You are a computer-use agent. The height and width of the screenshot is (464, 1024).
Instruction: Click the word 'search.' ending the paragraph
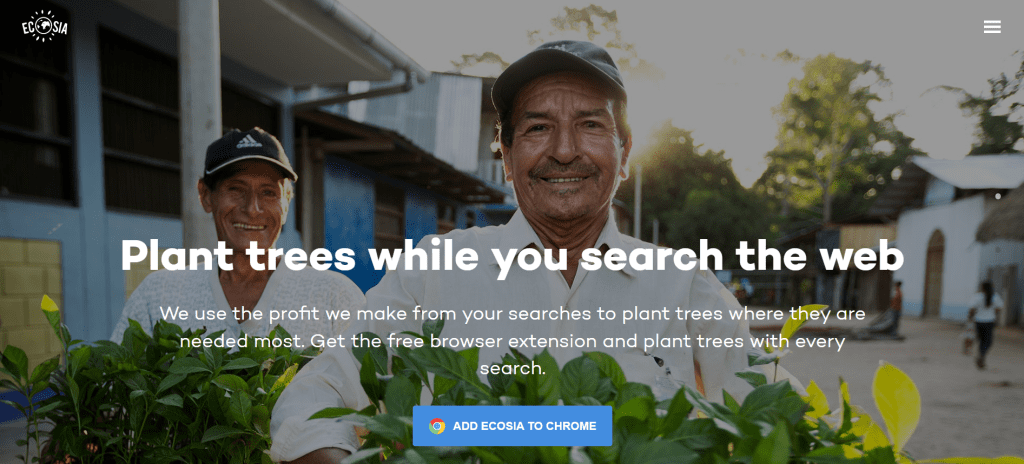512,369
